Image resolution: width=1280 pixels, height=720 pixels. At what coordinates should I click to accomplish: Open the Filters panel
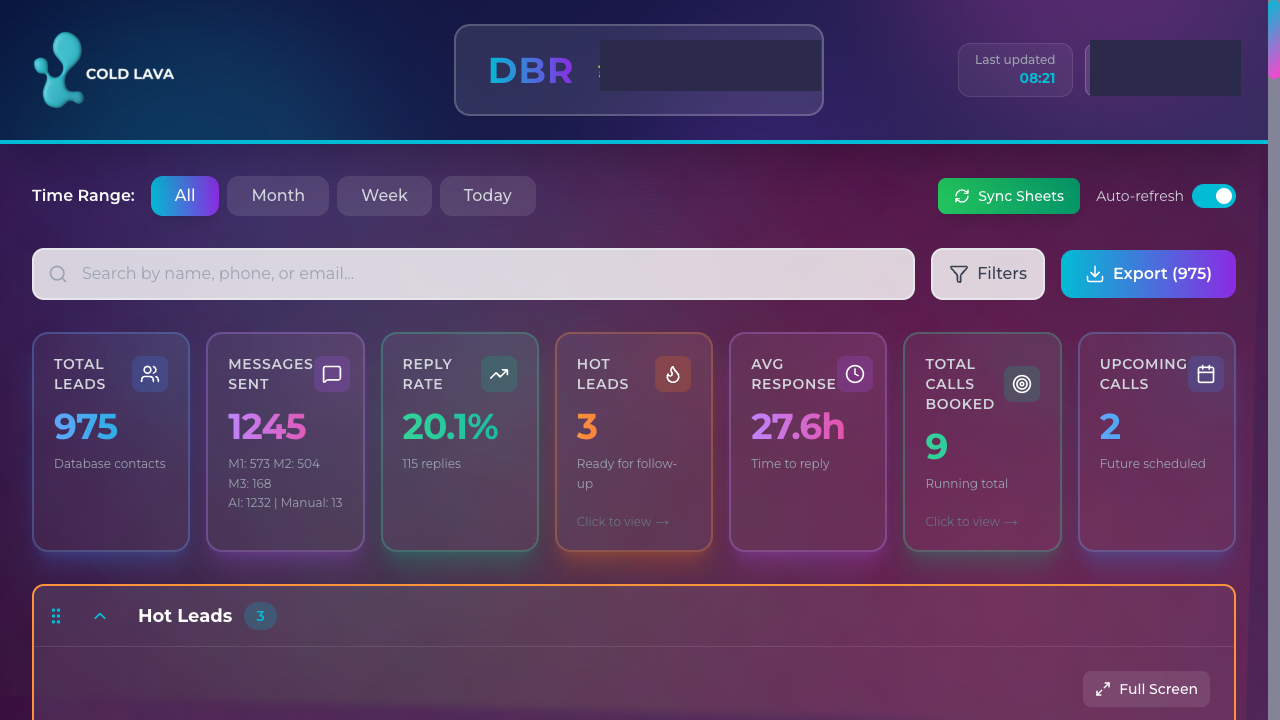click(987, 273)
